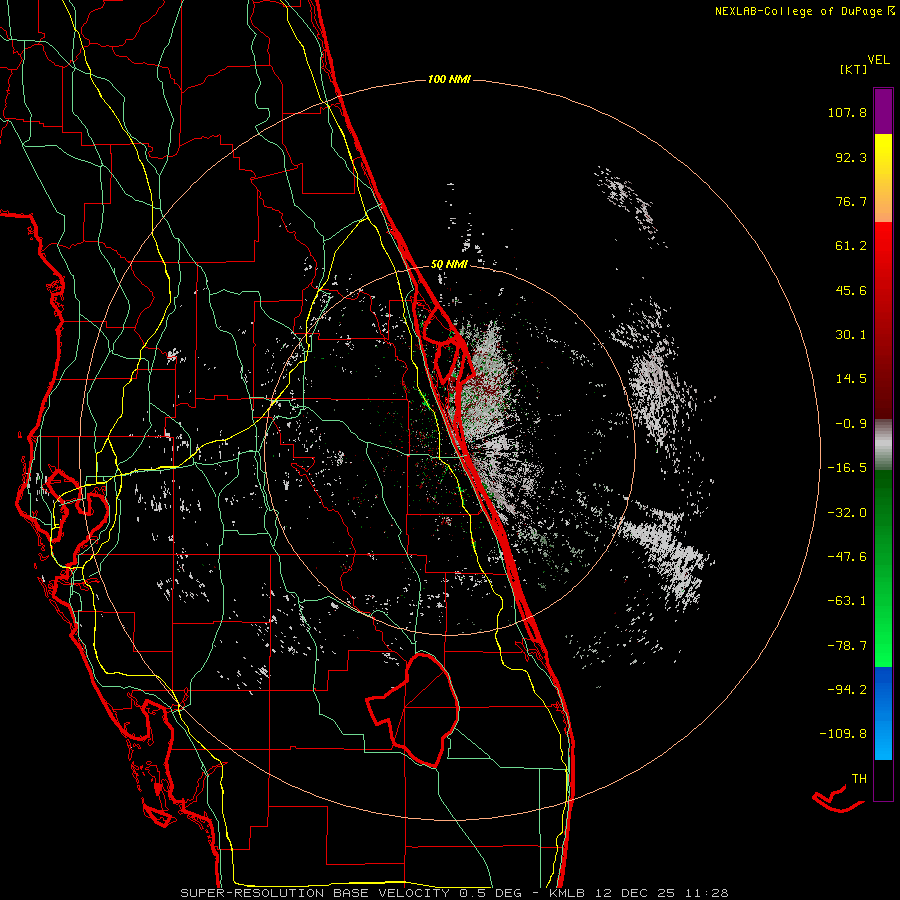This screenshot has height=900, width=900.
Task: Click the black TH segment of color bar
Action: tap(883, 779)
